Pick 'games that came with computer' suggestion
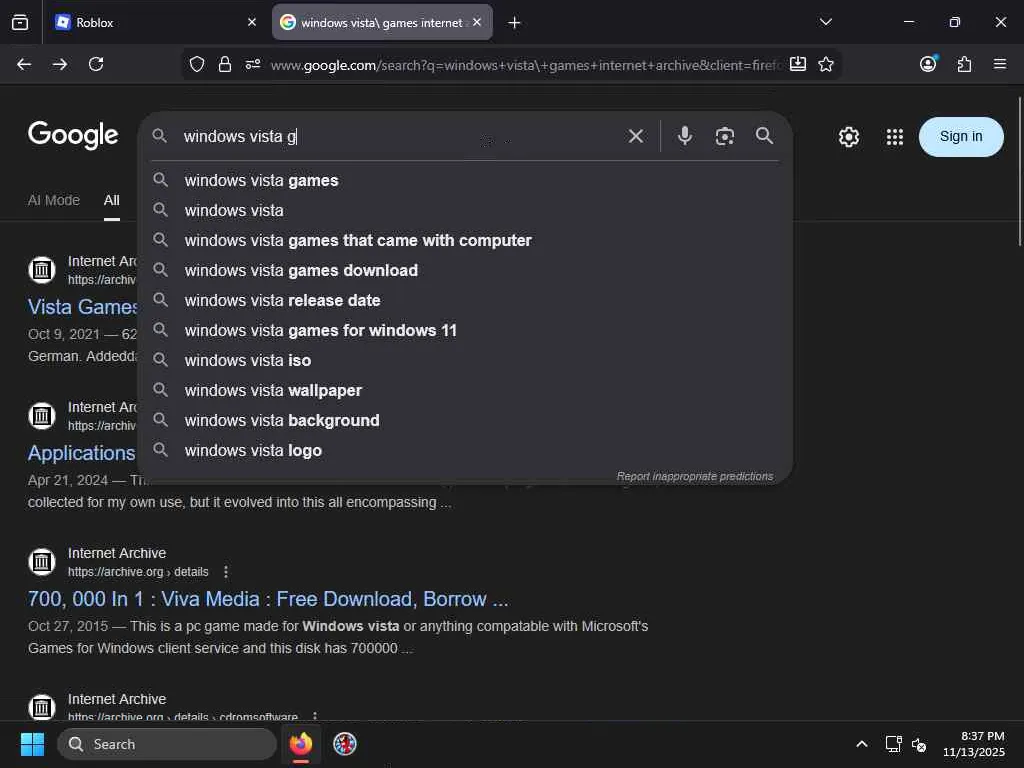This screenshot has width=1024, height=768. [465, 240]
